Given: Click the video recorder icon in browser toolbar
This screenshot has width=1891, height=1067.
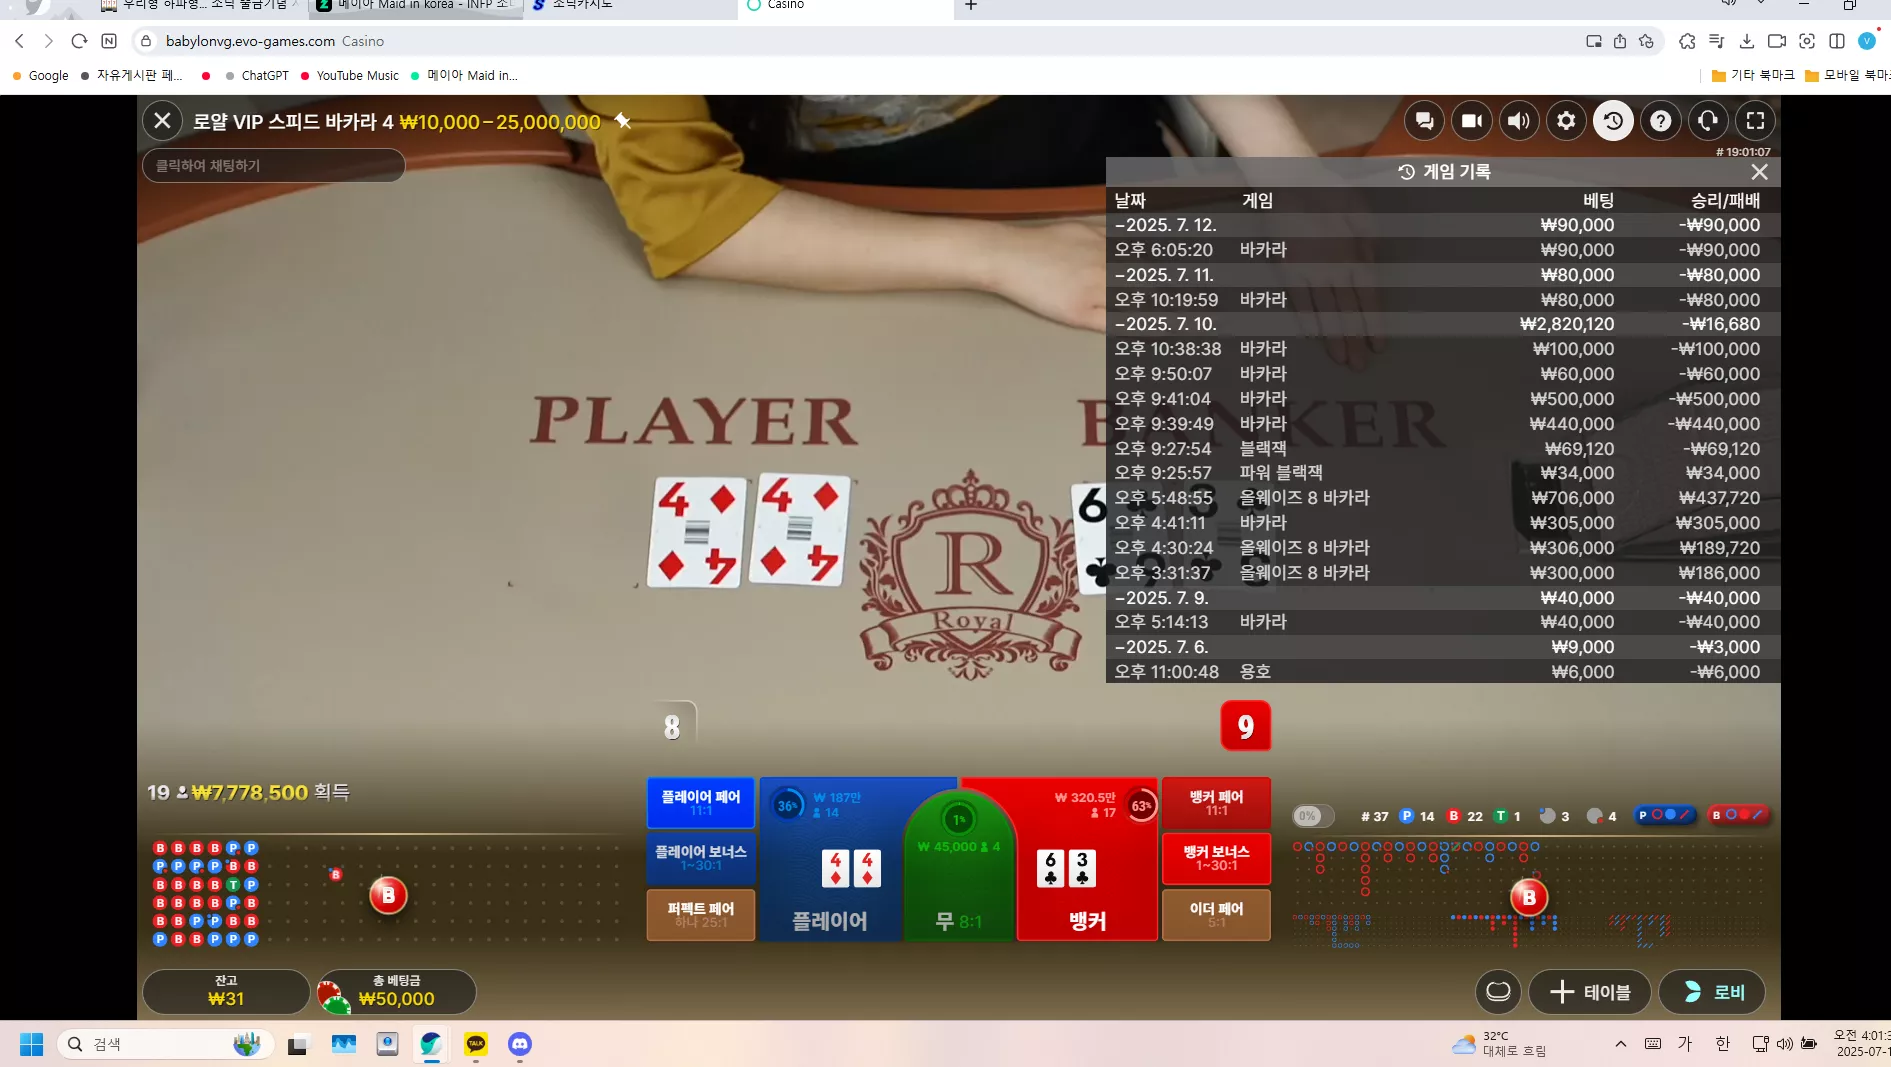Looking at the screenshot, I should pos(1777,41).
